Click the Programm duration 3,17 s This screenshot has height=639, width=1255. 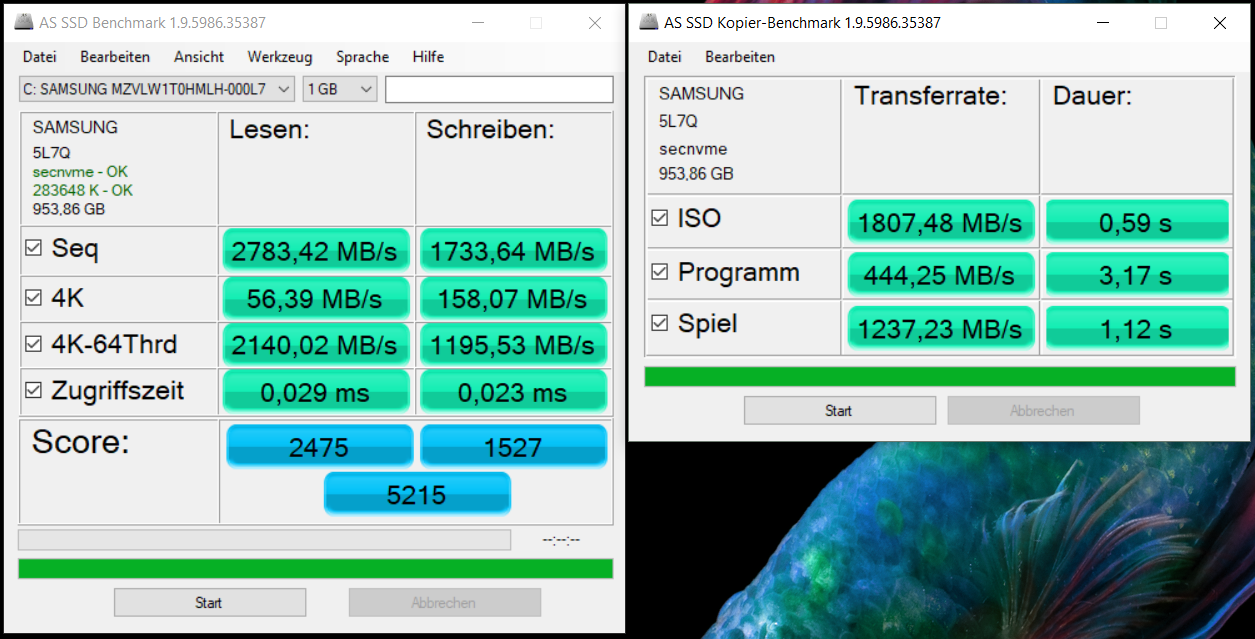pyautogui.click(x=1137, y=275)
